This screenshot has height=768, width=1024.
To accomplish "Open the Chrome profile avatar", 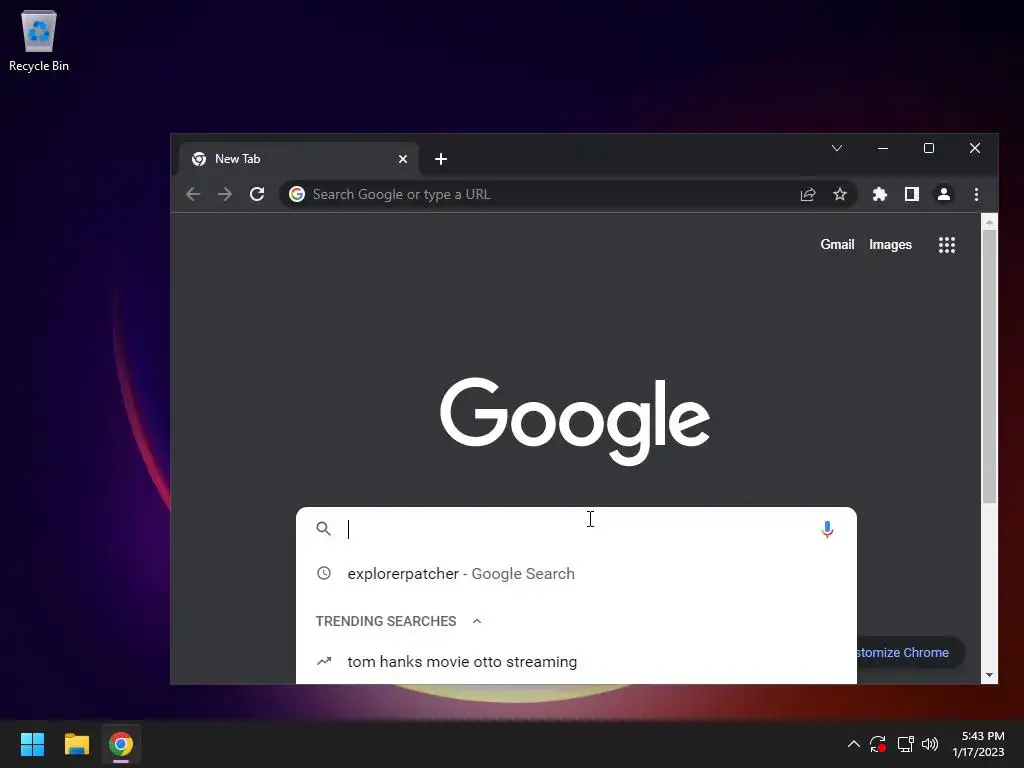I will coord(944,194).
